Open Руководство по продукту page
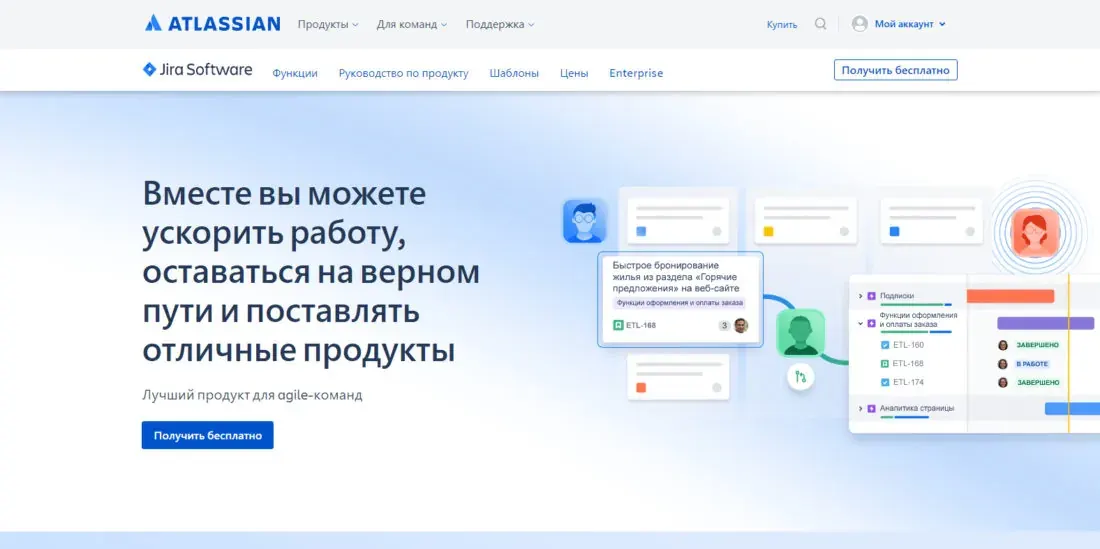 (403, 73)
